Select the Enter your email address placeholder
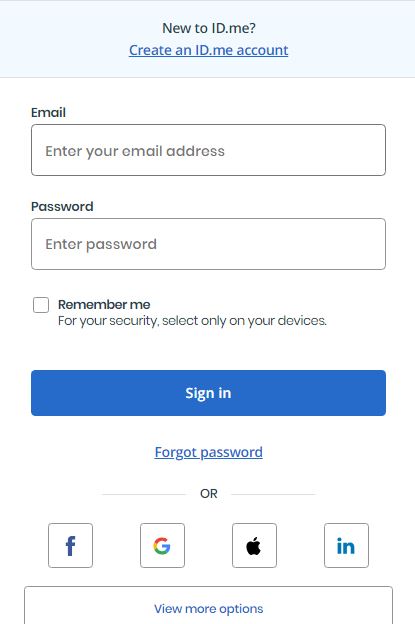 (x=135, y=151)
